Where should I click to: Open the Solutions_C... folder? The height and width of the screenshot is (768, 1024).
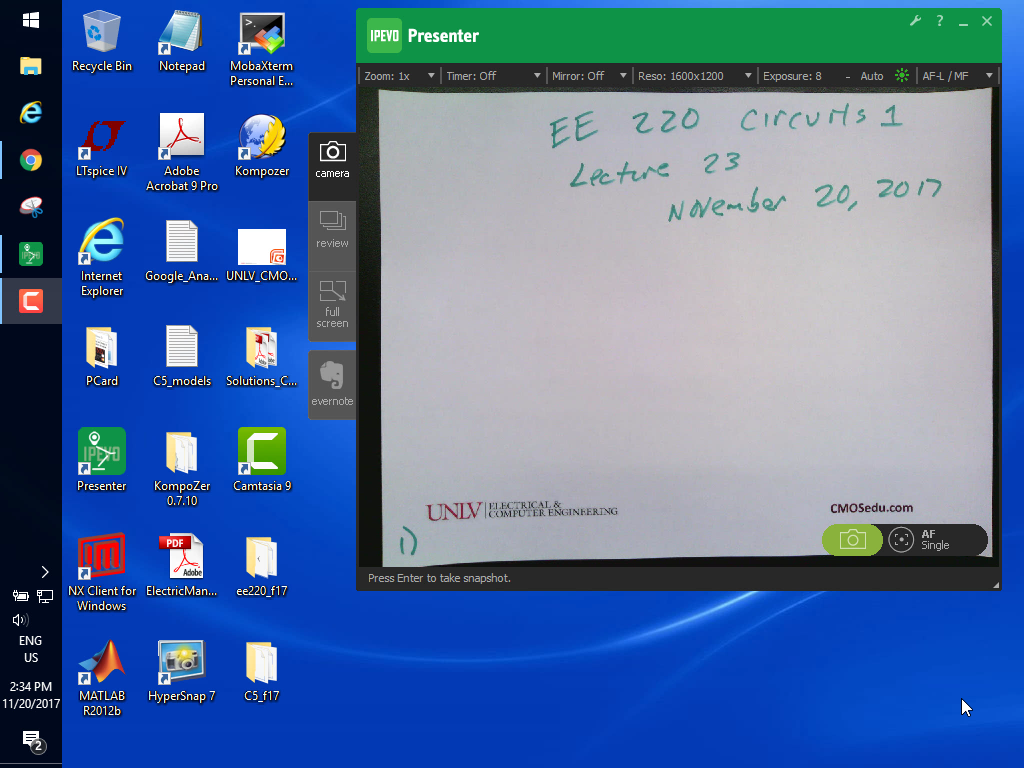click(x=261, y=357)
